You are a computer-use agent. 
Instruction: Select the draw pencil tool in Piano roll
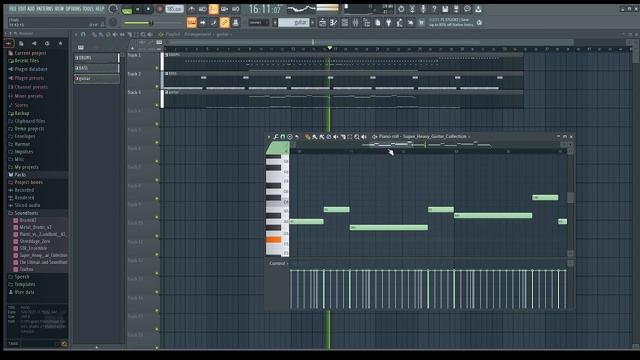(x=308, y=137)
